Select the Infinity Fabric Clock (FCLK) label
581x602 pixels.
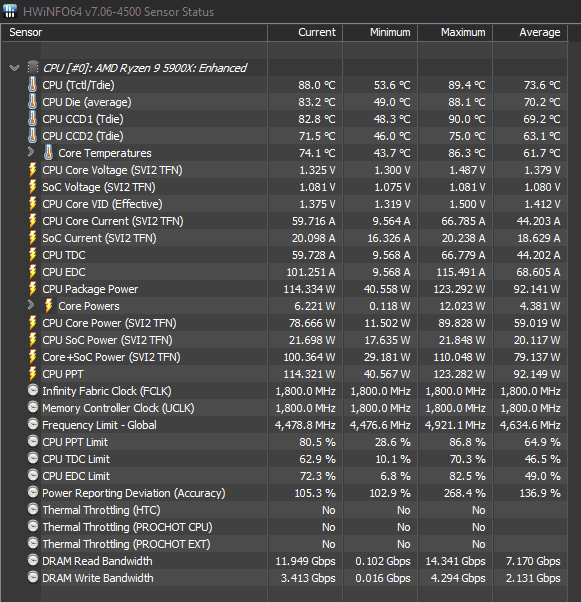coord(107,391)
